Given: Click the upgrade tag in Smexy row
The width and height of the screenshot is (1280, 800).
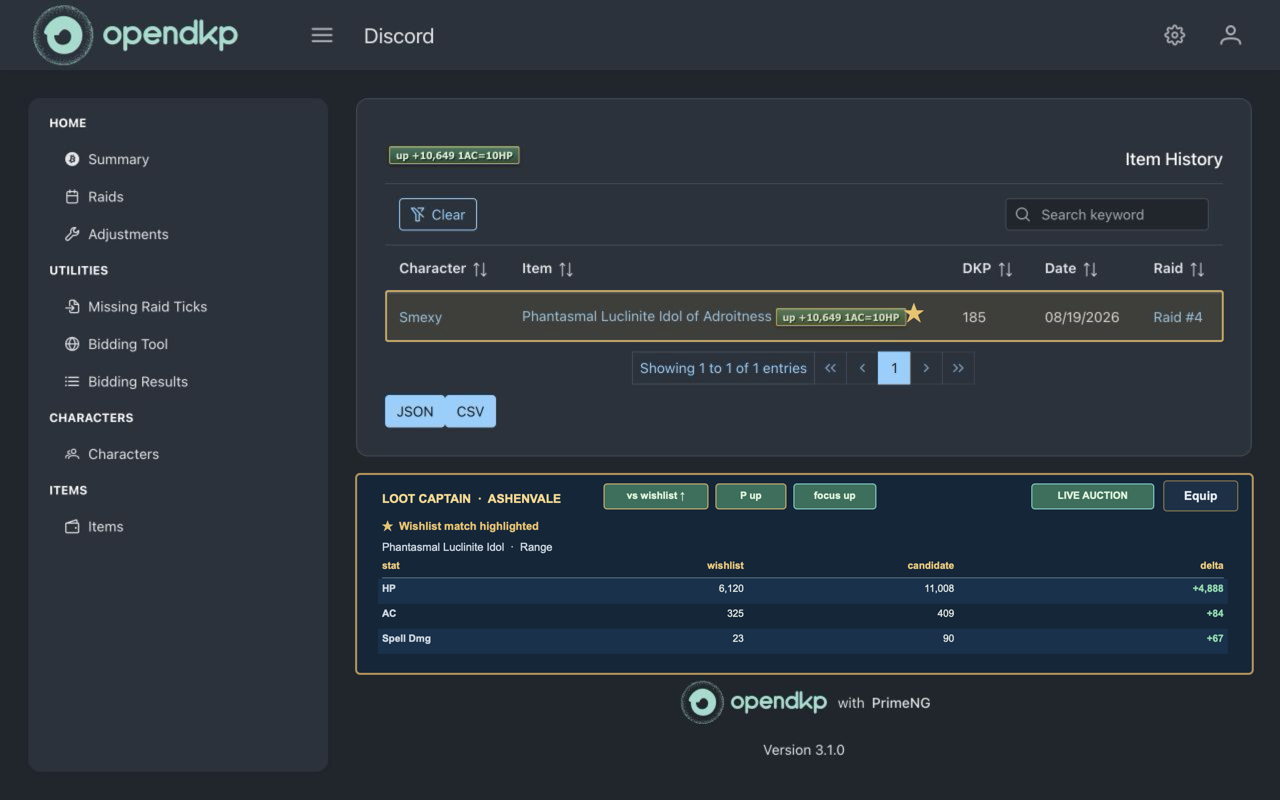Looking at the screenshot, I should tap(840, 317).
